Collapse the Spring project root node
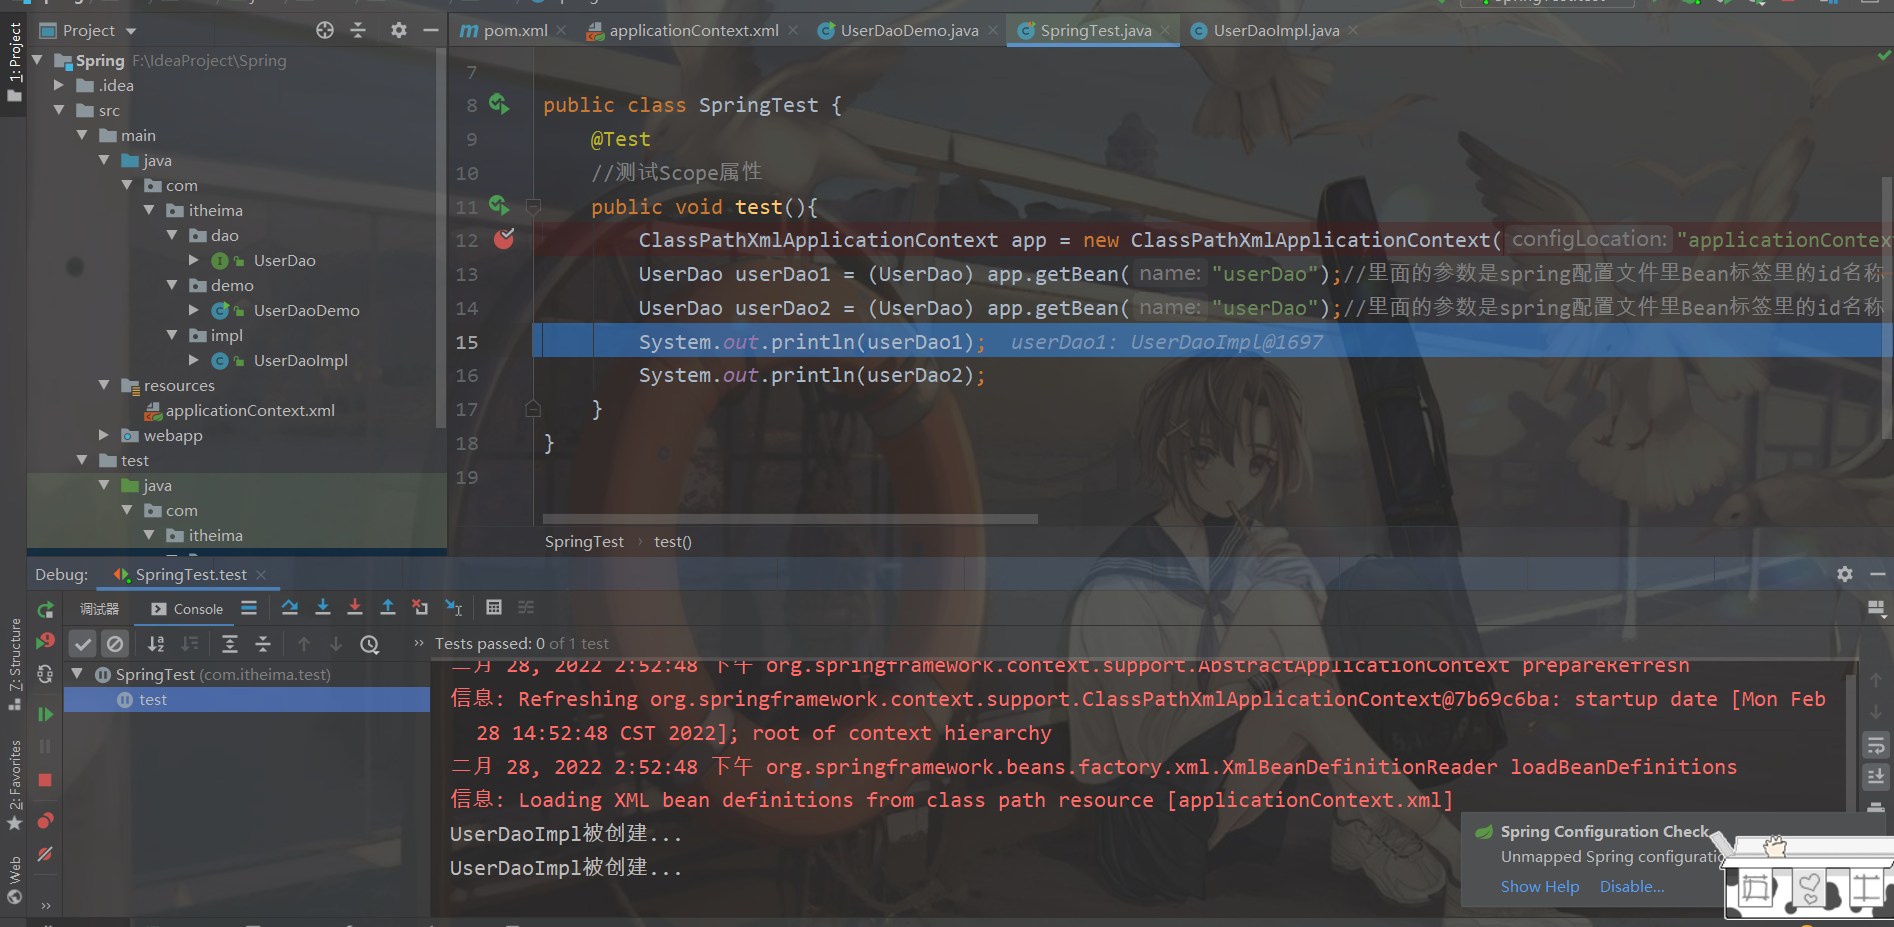This screenshot has height=927, width=1894. [37, 60]
